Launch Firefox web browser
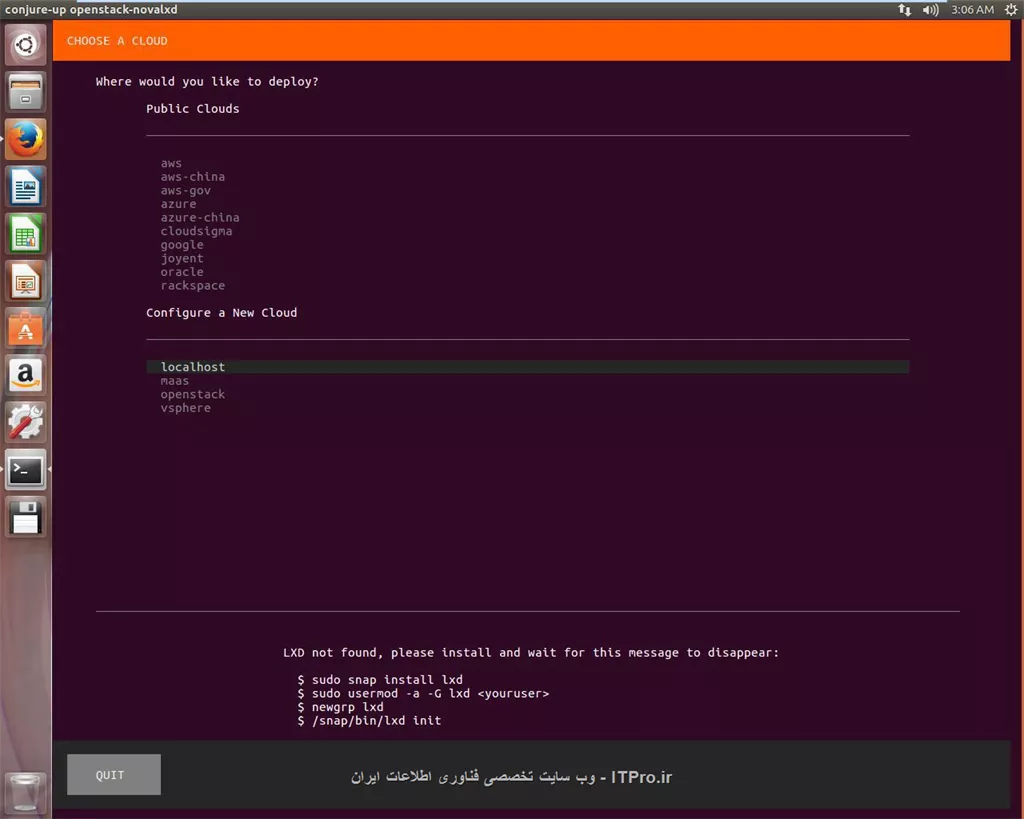 pos(25,139)
